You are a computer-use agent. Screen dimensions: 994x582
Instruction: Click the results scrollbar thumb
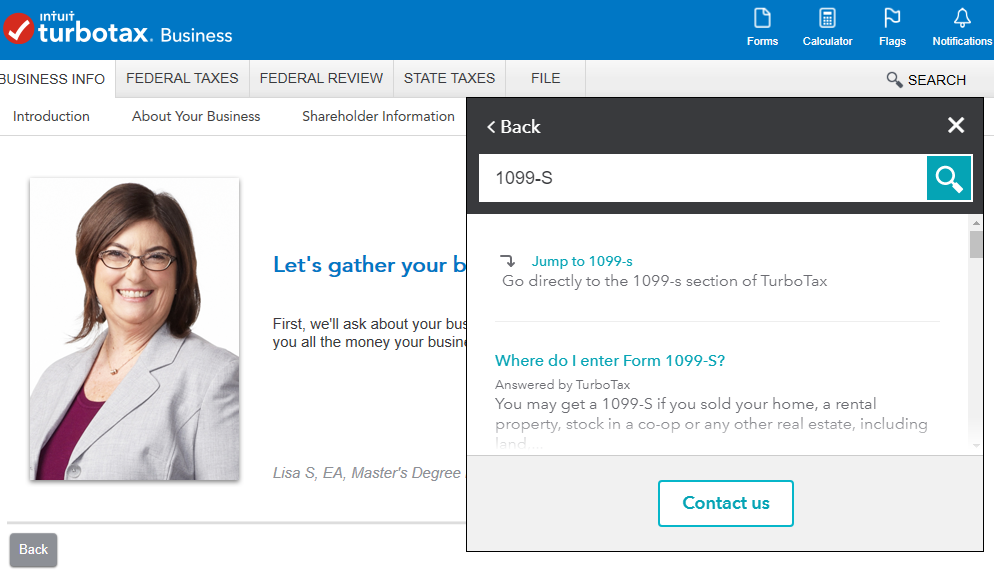point(976,245)
